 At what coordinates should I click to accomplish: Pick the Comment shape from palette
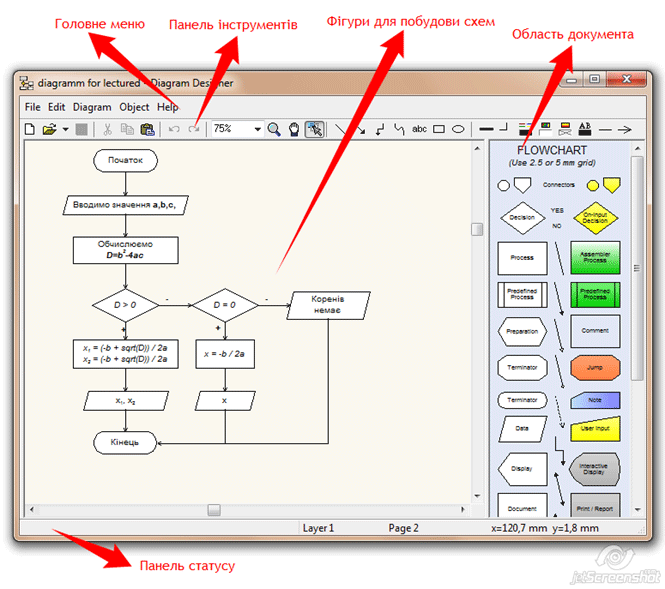point(595,331)
